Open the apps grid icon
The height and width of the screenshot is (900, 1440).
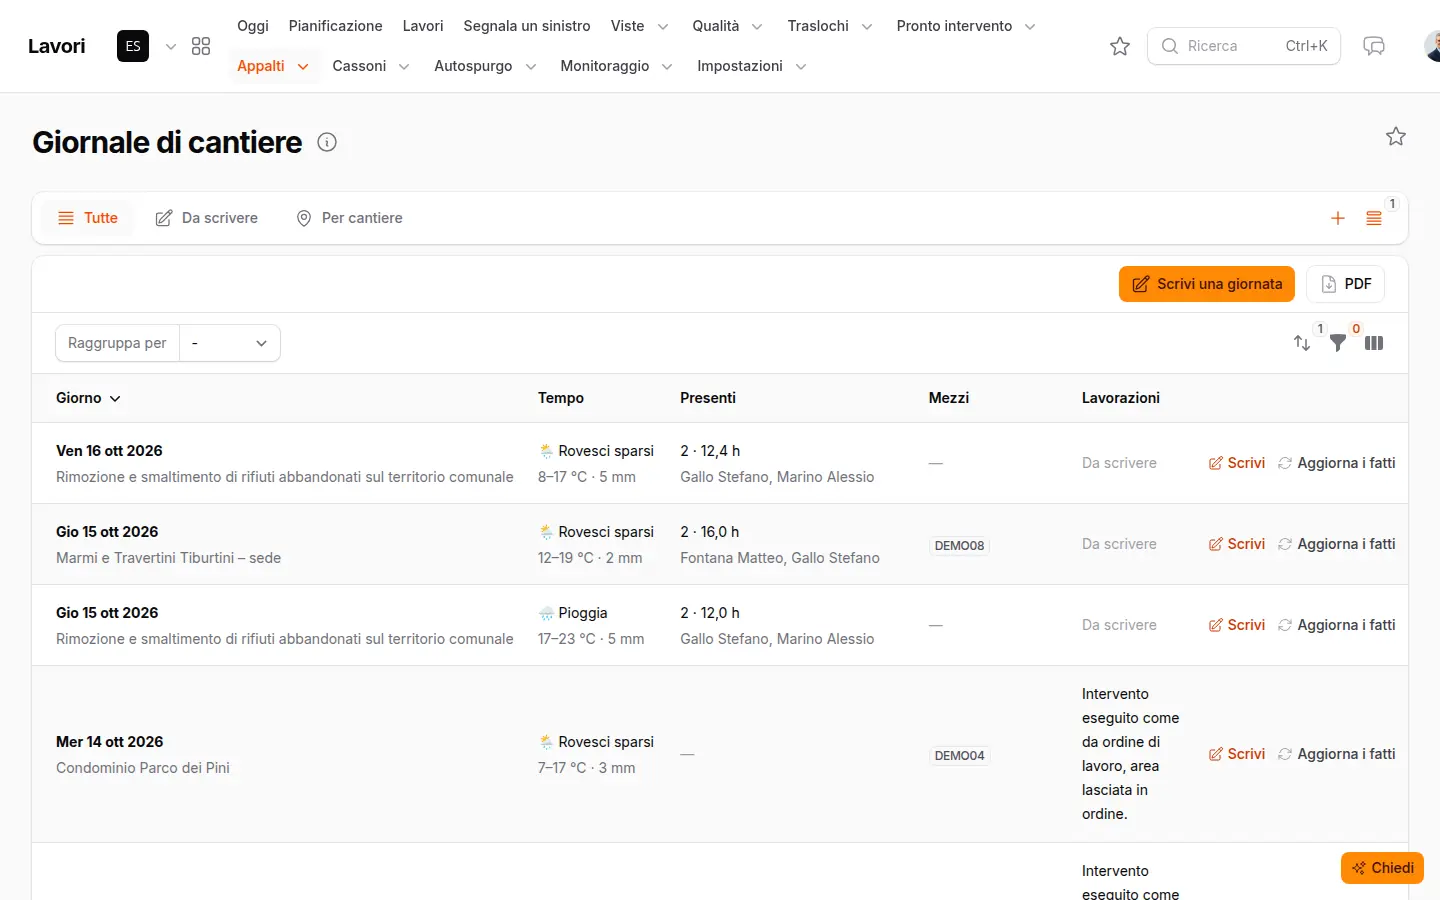tap(201, 46)
